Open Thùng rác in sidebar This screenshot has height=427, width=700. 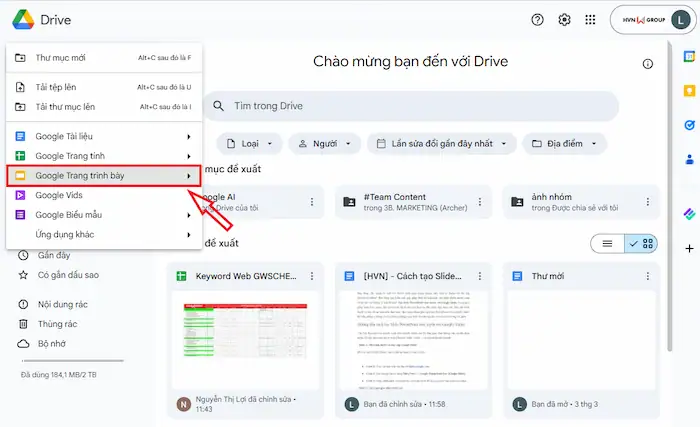(x=58, y=324)
